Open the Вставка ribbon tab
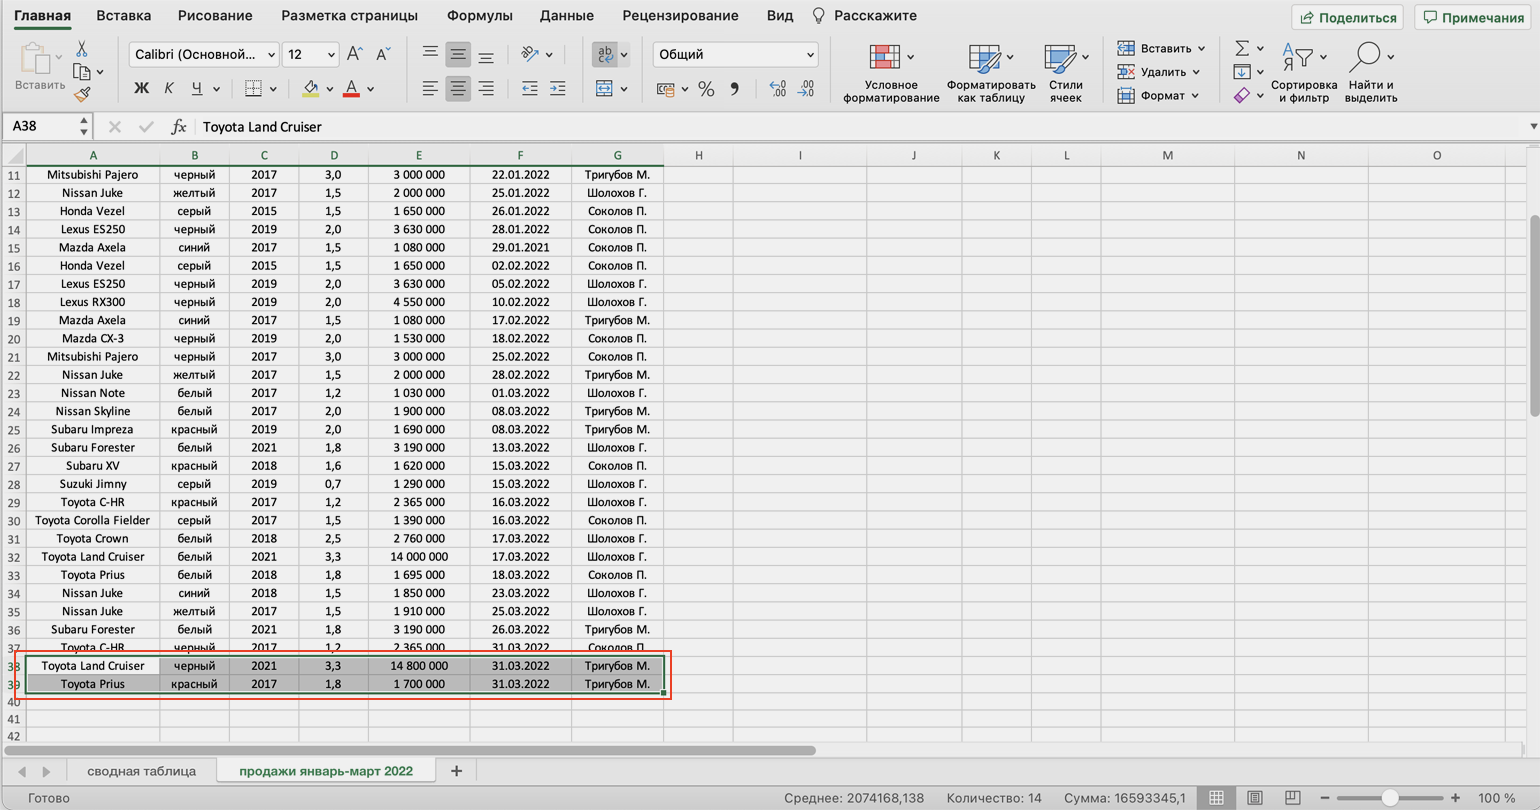1540x810 pixels. pos(124,16)
